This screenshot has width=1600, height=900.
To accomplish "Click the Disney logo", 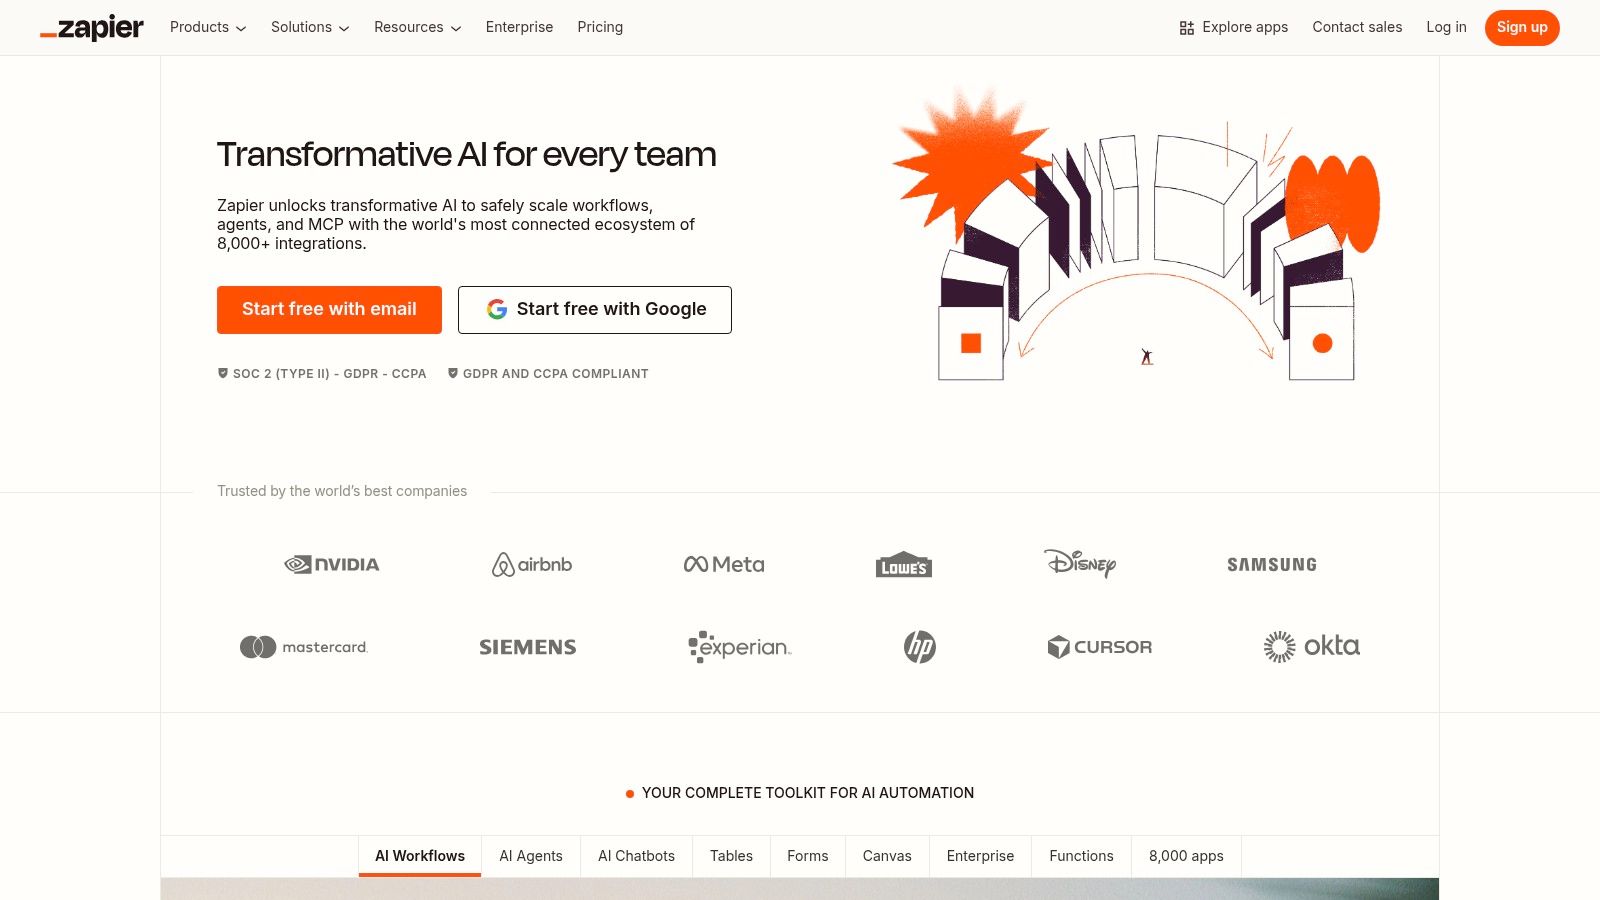I will (1081, 564).
